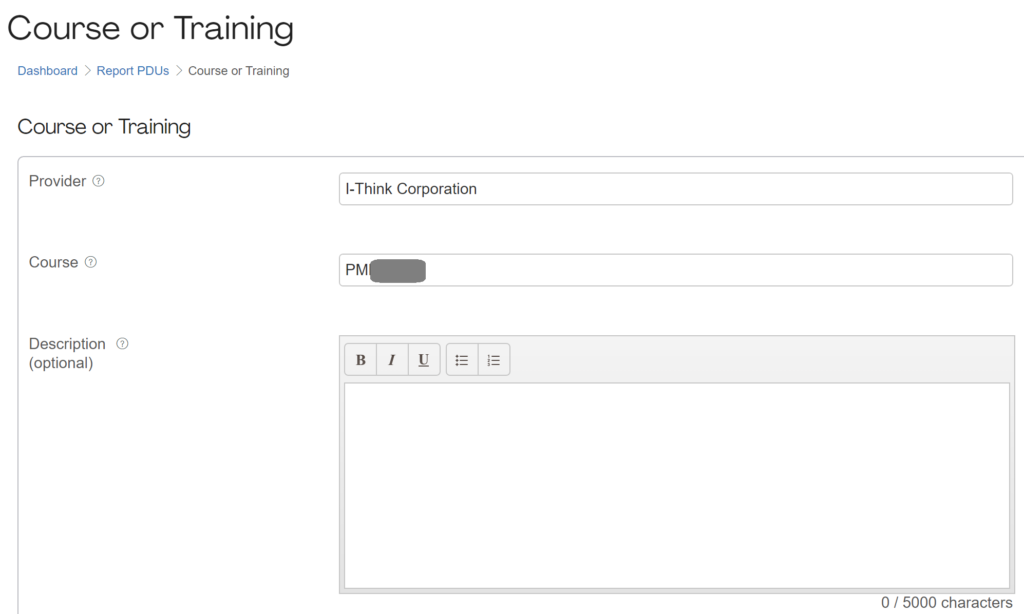The height and width of the screenshot is (614, 1024).
Task: Click the Course or Training section heading
Action: [x=104, y=126]
